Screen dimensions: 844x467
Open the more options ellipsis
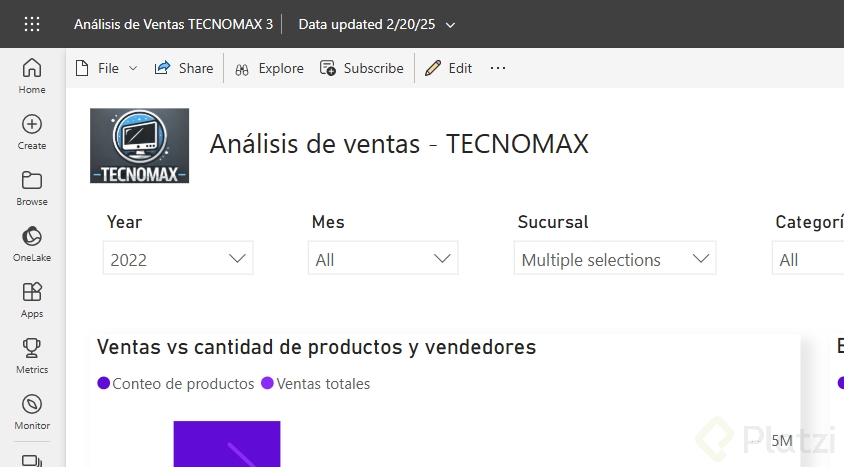coord(498,68)
